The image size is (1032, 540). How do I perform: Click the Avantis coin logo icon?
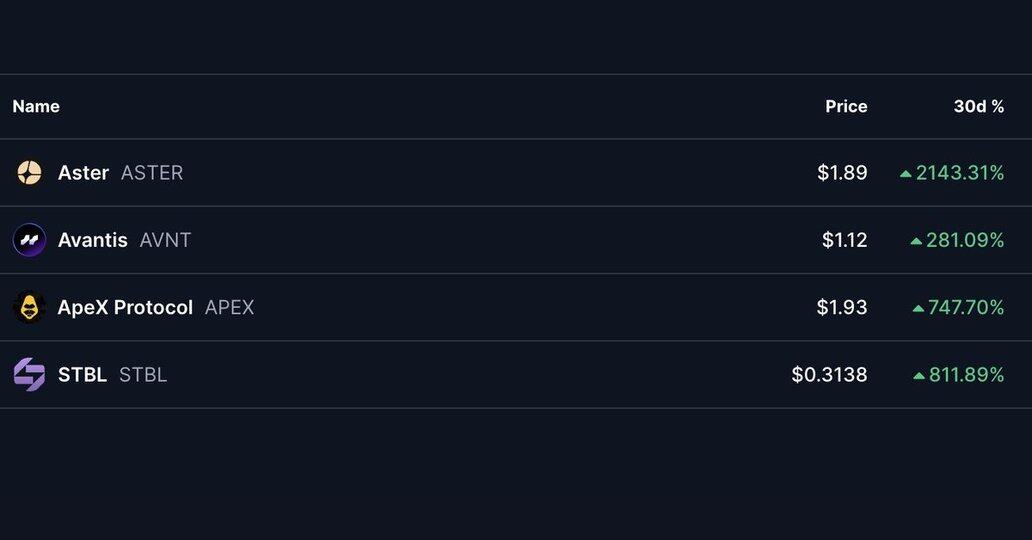click(29, 240)
